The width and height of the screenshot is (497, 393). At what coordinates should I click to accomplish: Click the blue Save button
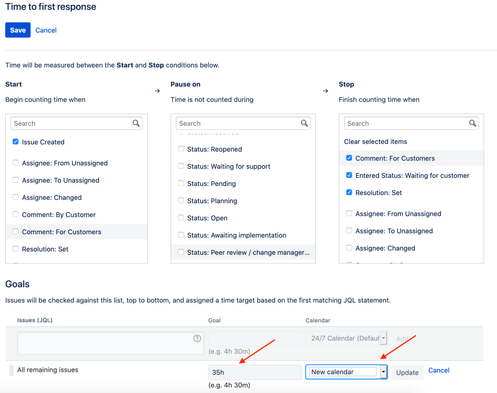[18, 30]
